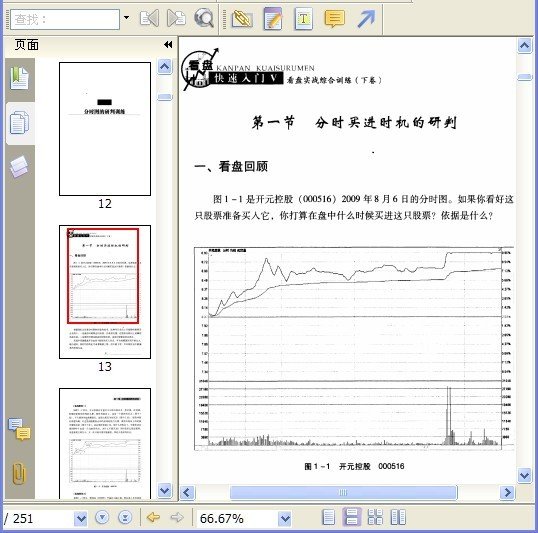
Task: Open the zoom level dropdown arrow
Action: (284, 519)
